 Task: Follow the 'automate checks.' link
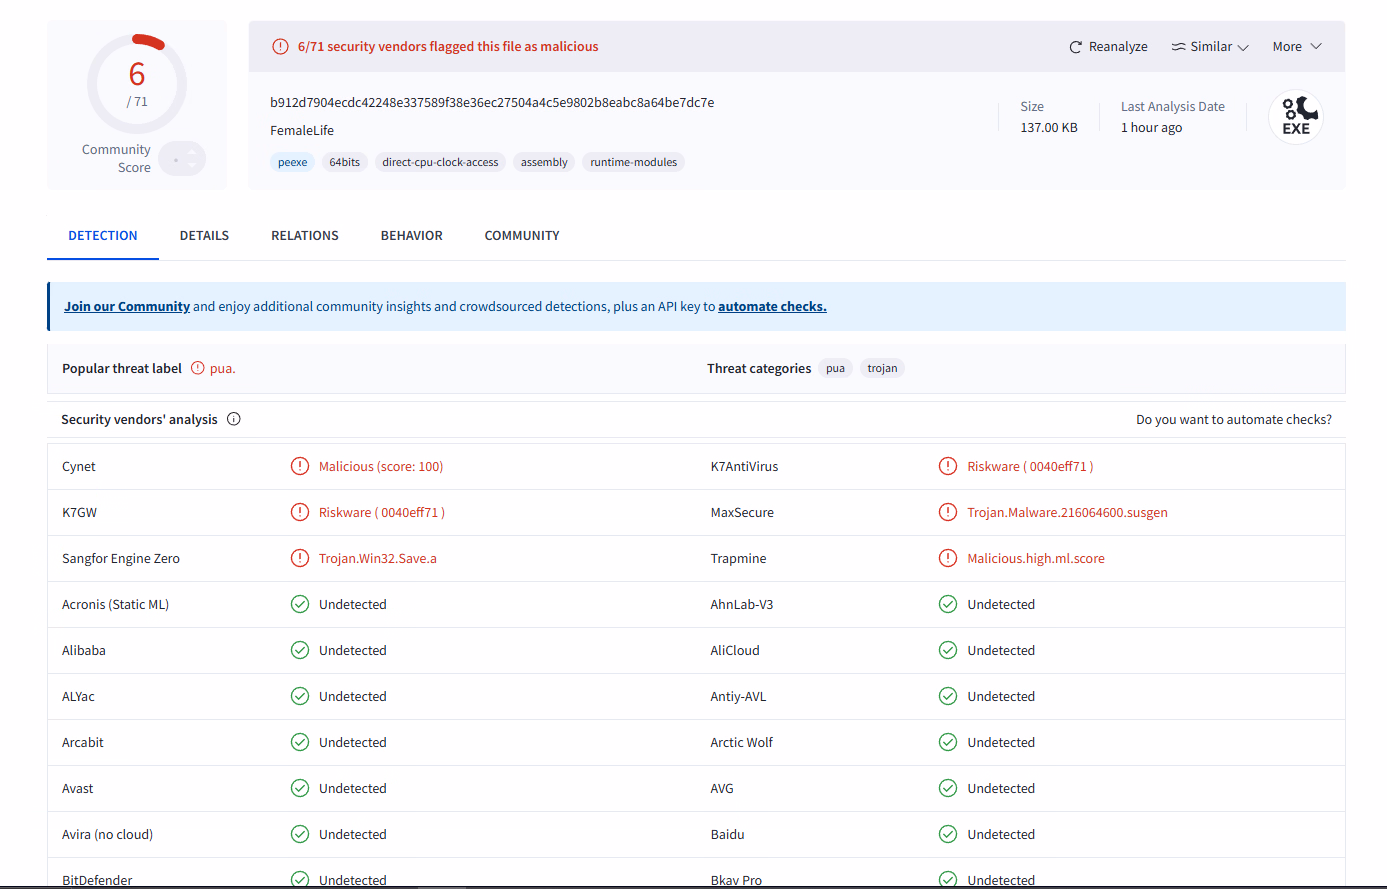(772, 307)
